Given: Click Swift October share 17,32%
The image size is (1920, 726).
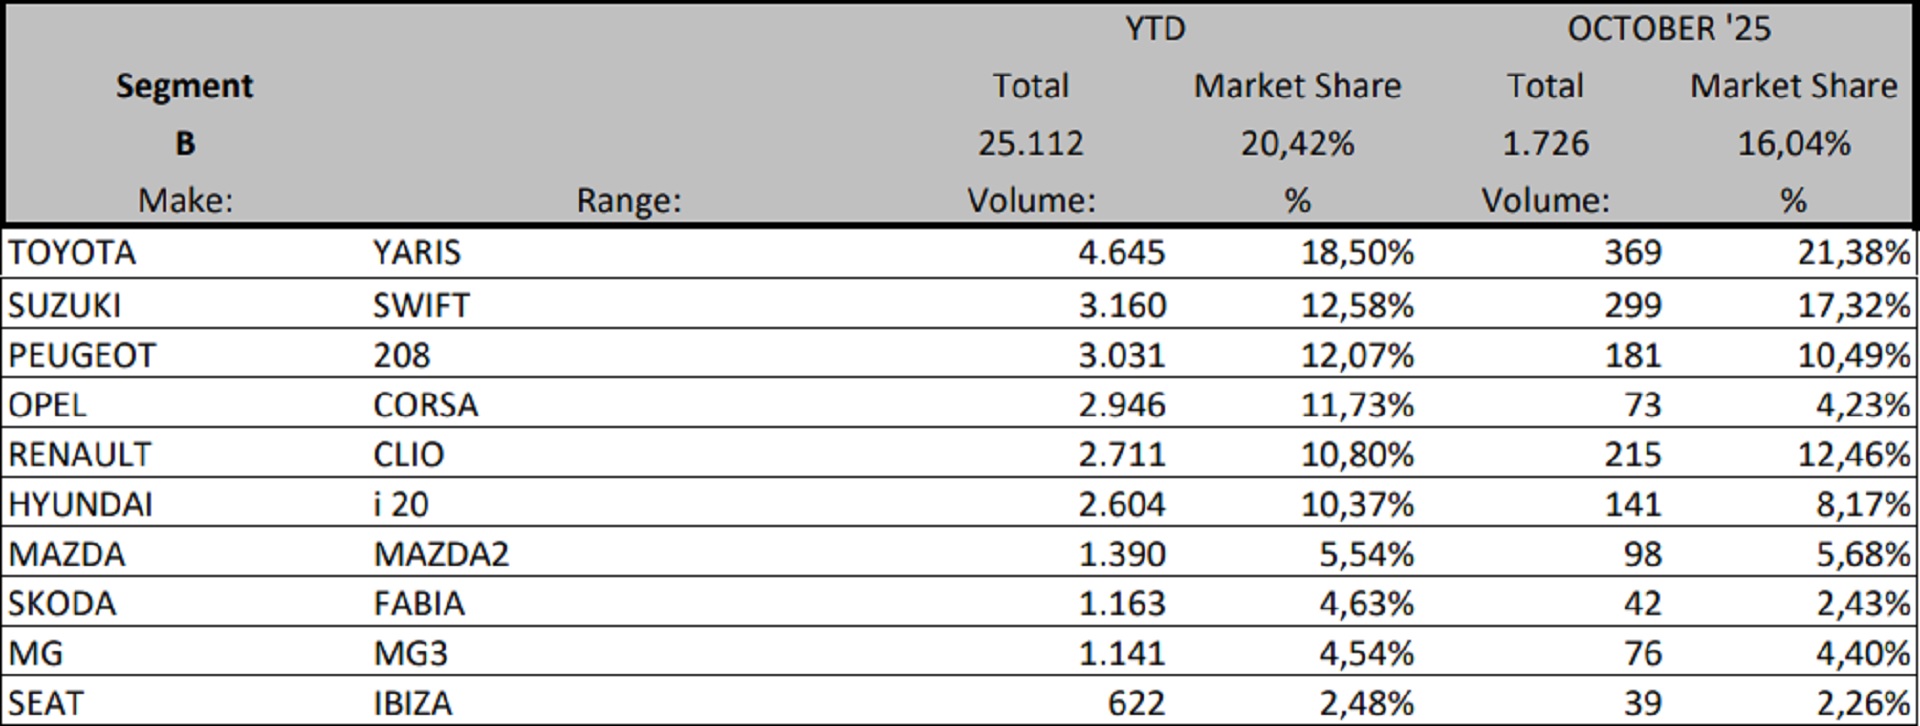Looking at the screenshot, I should tap(1853, 305).
